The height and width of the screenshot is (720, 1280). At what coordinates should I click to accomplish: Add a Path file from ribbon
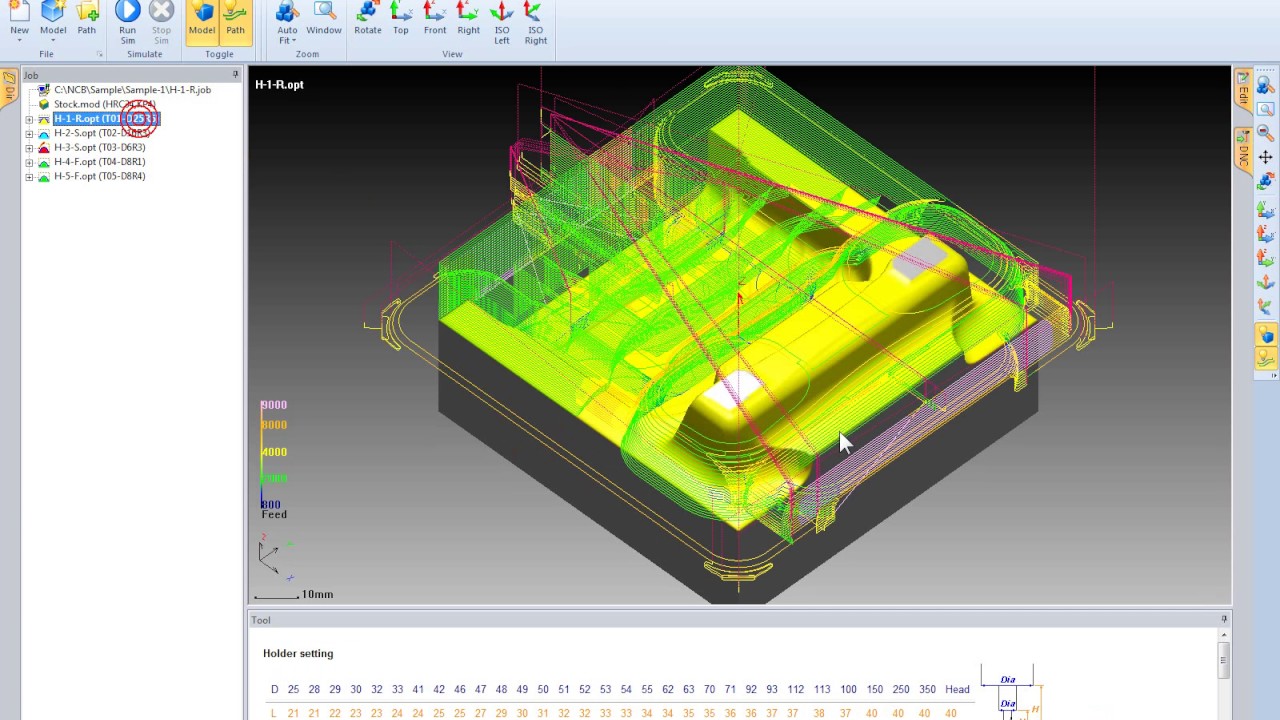87,20
